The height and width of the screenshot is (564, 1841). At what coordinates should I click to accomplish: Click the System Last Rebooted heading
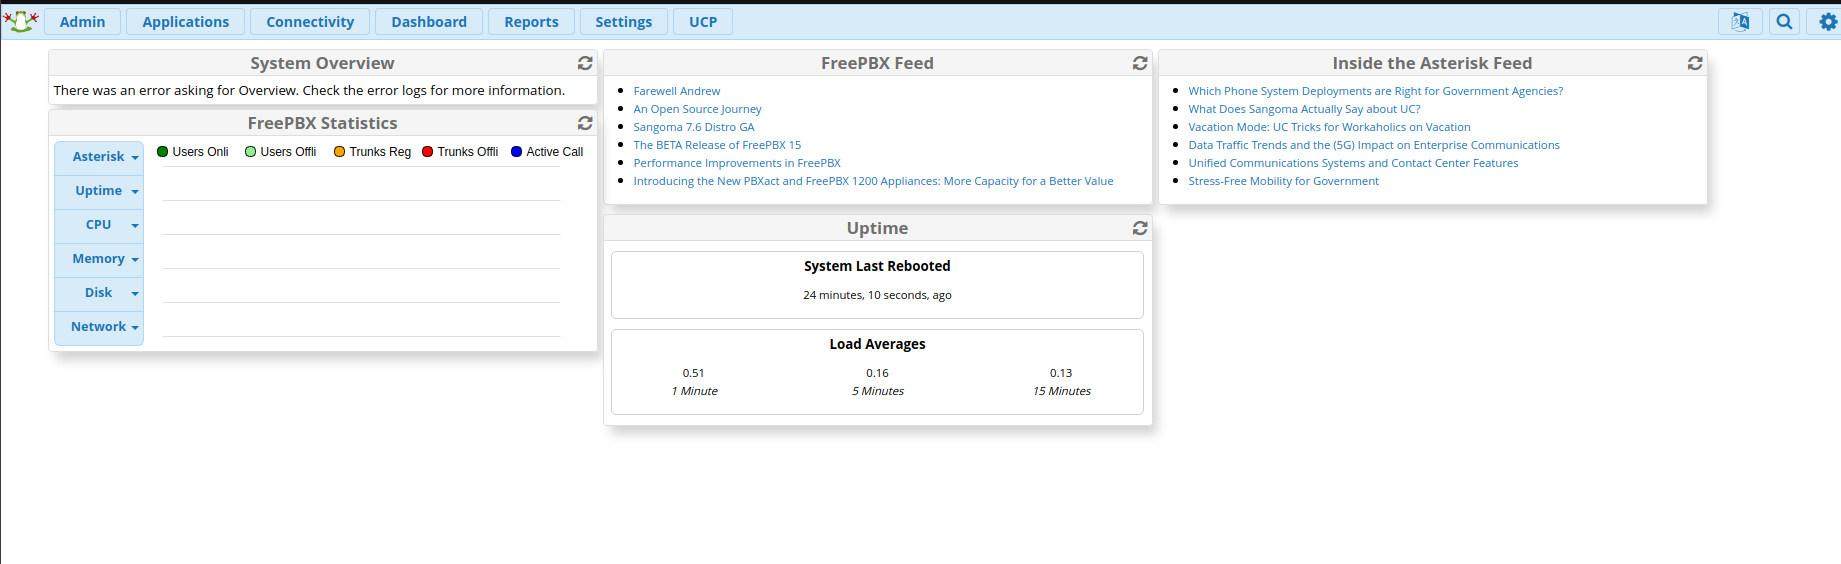(x=877, y=266)
